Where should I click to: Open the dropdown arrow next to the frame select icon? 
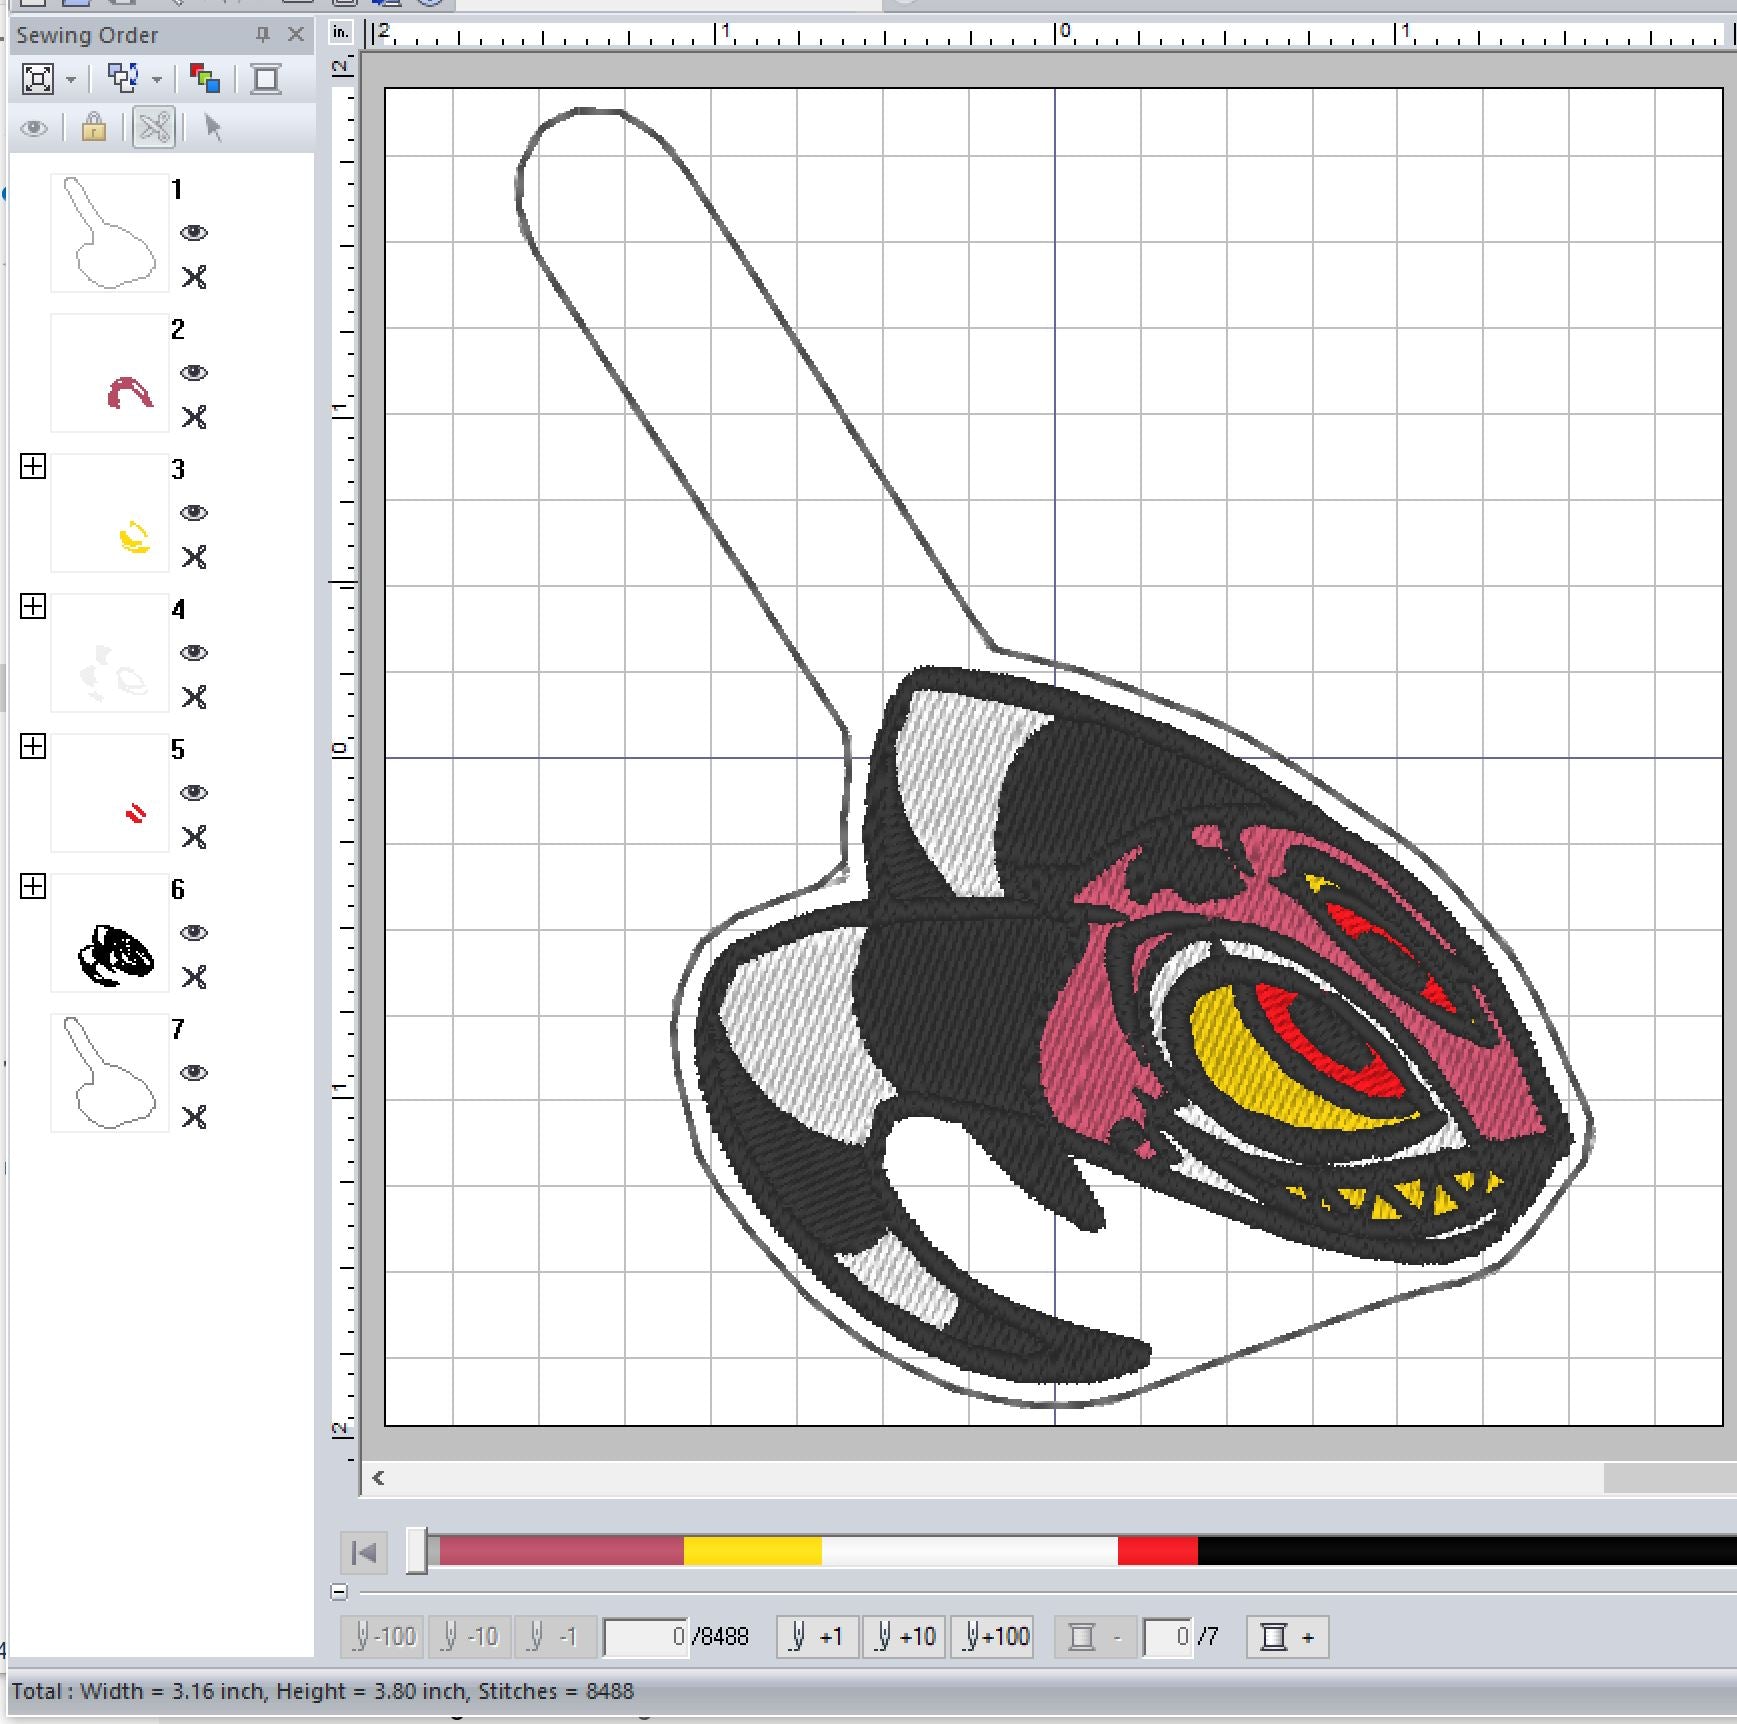point(70,79)
